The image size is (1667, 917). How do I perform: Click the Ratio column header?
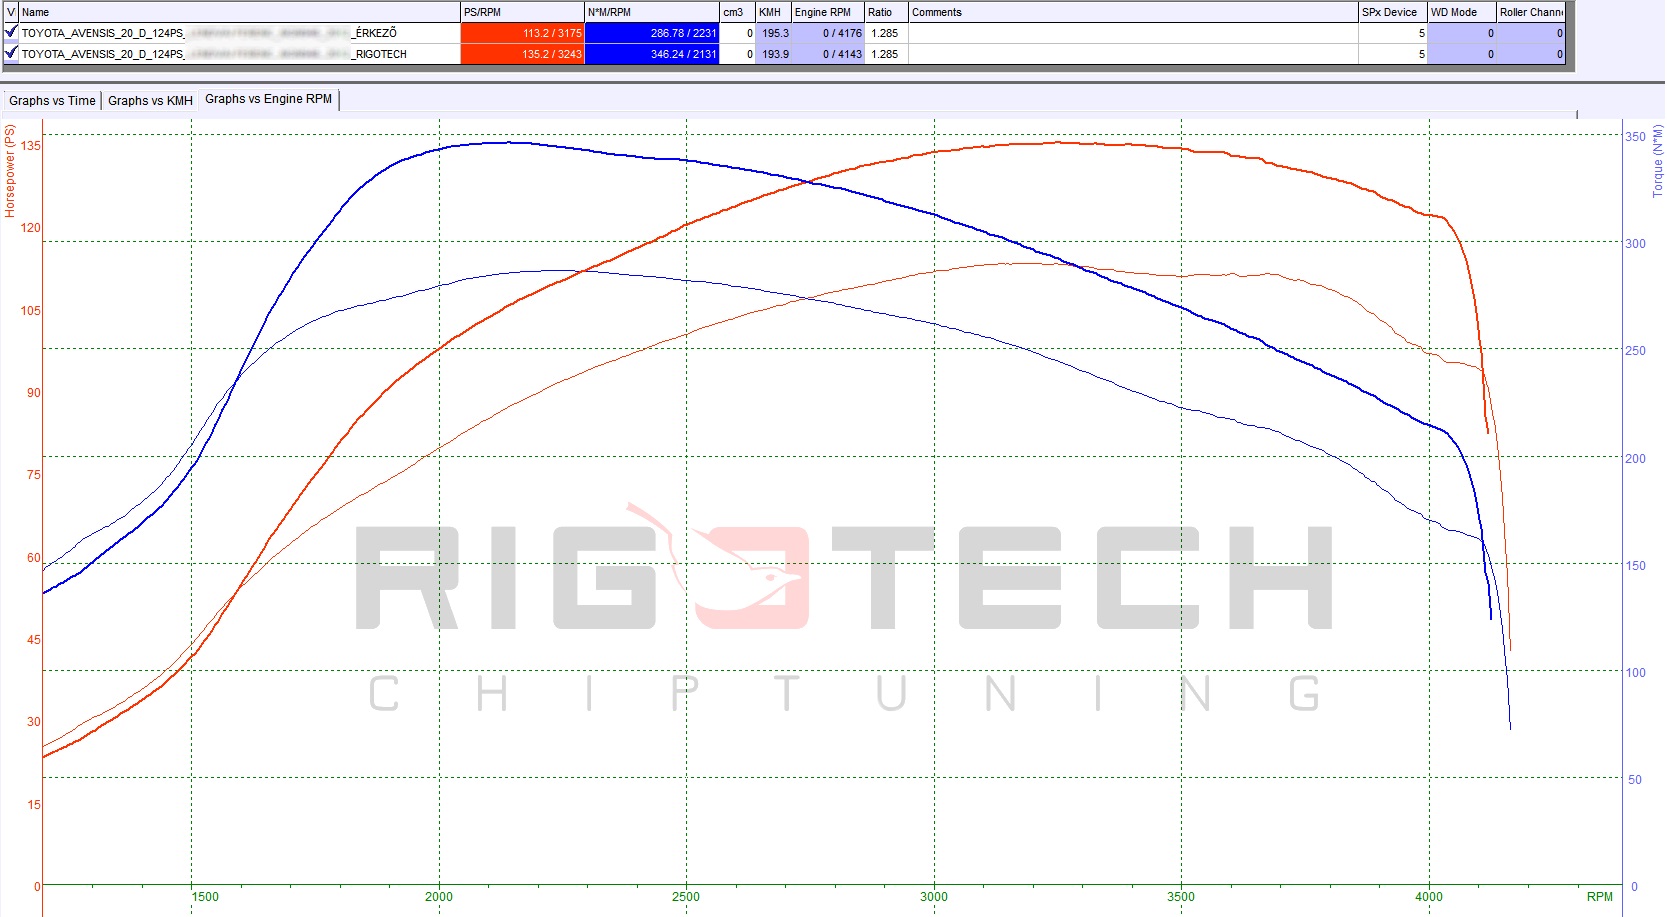coord(886,12)
